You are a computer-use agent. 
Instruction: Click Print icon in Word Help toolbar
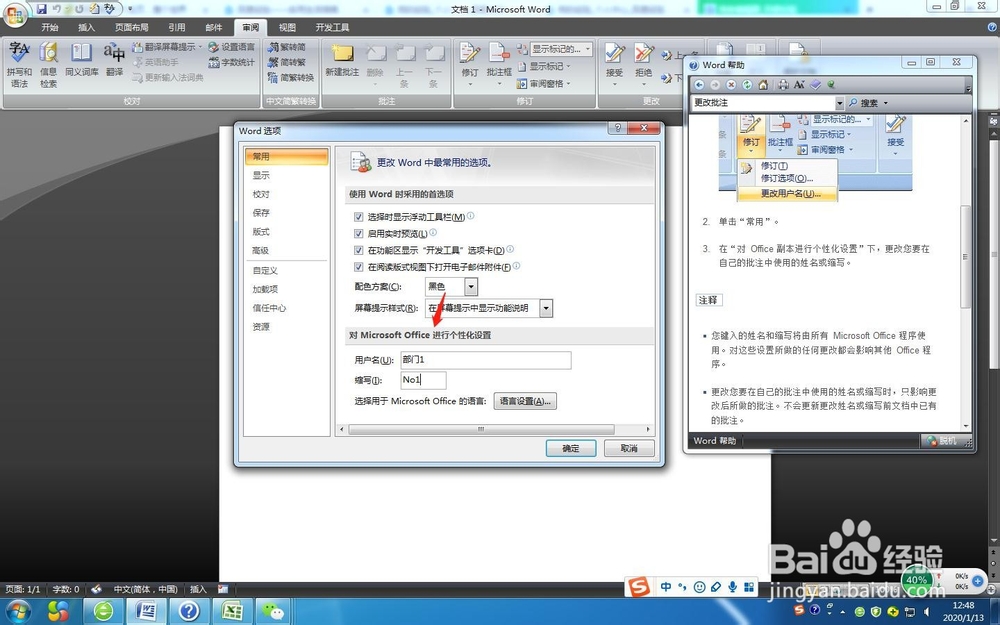pos(783,85)
